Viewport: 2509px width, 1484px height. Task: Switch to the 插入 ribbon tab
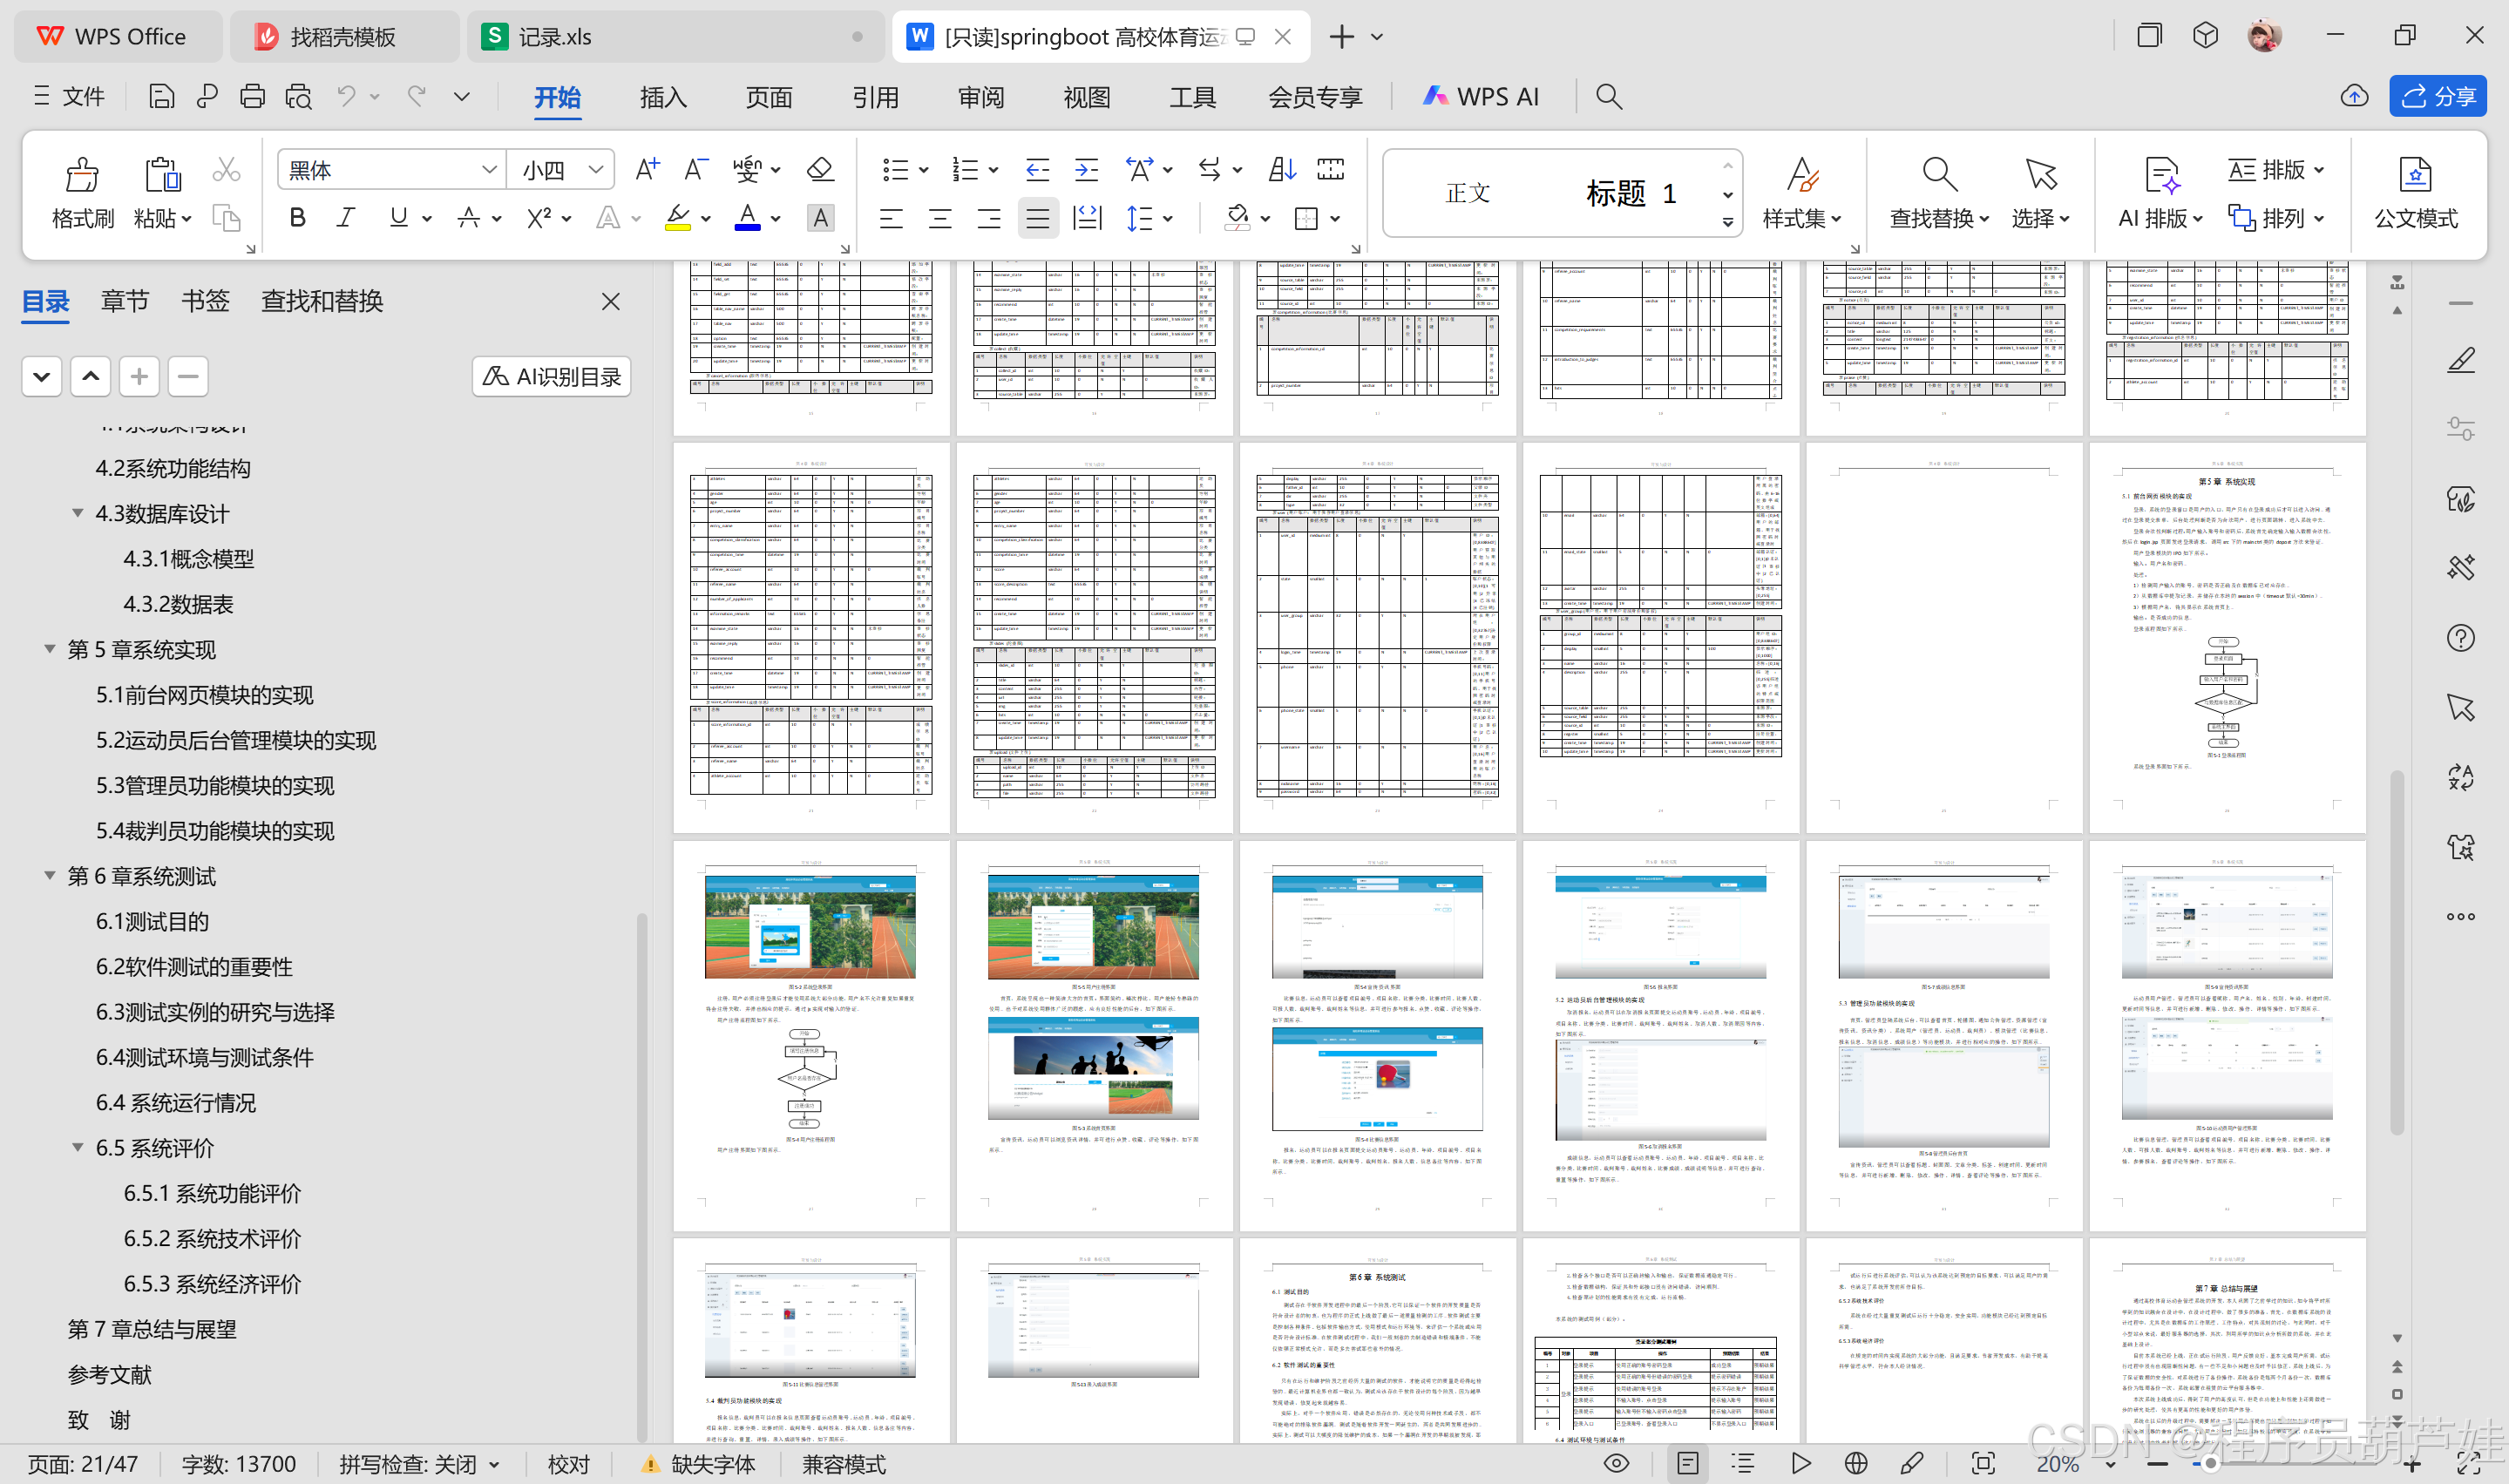pyautogui.click(x=663, y=97)
